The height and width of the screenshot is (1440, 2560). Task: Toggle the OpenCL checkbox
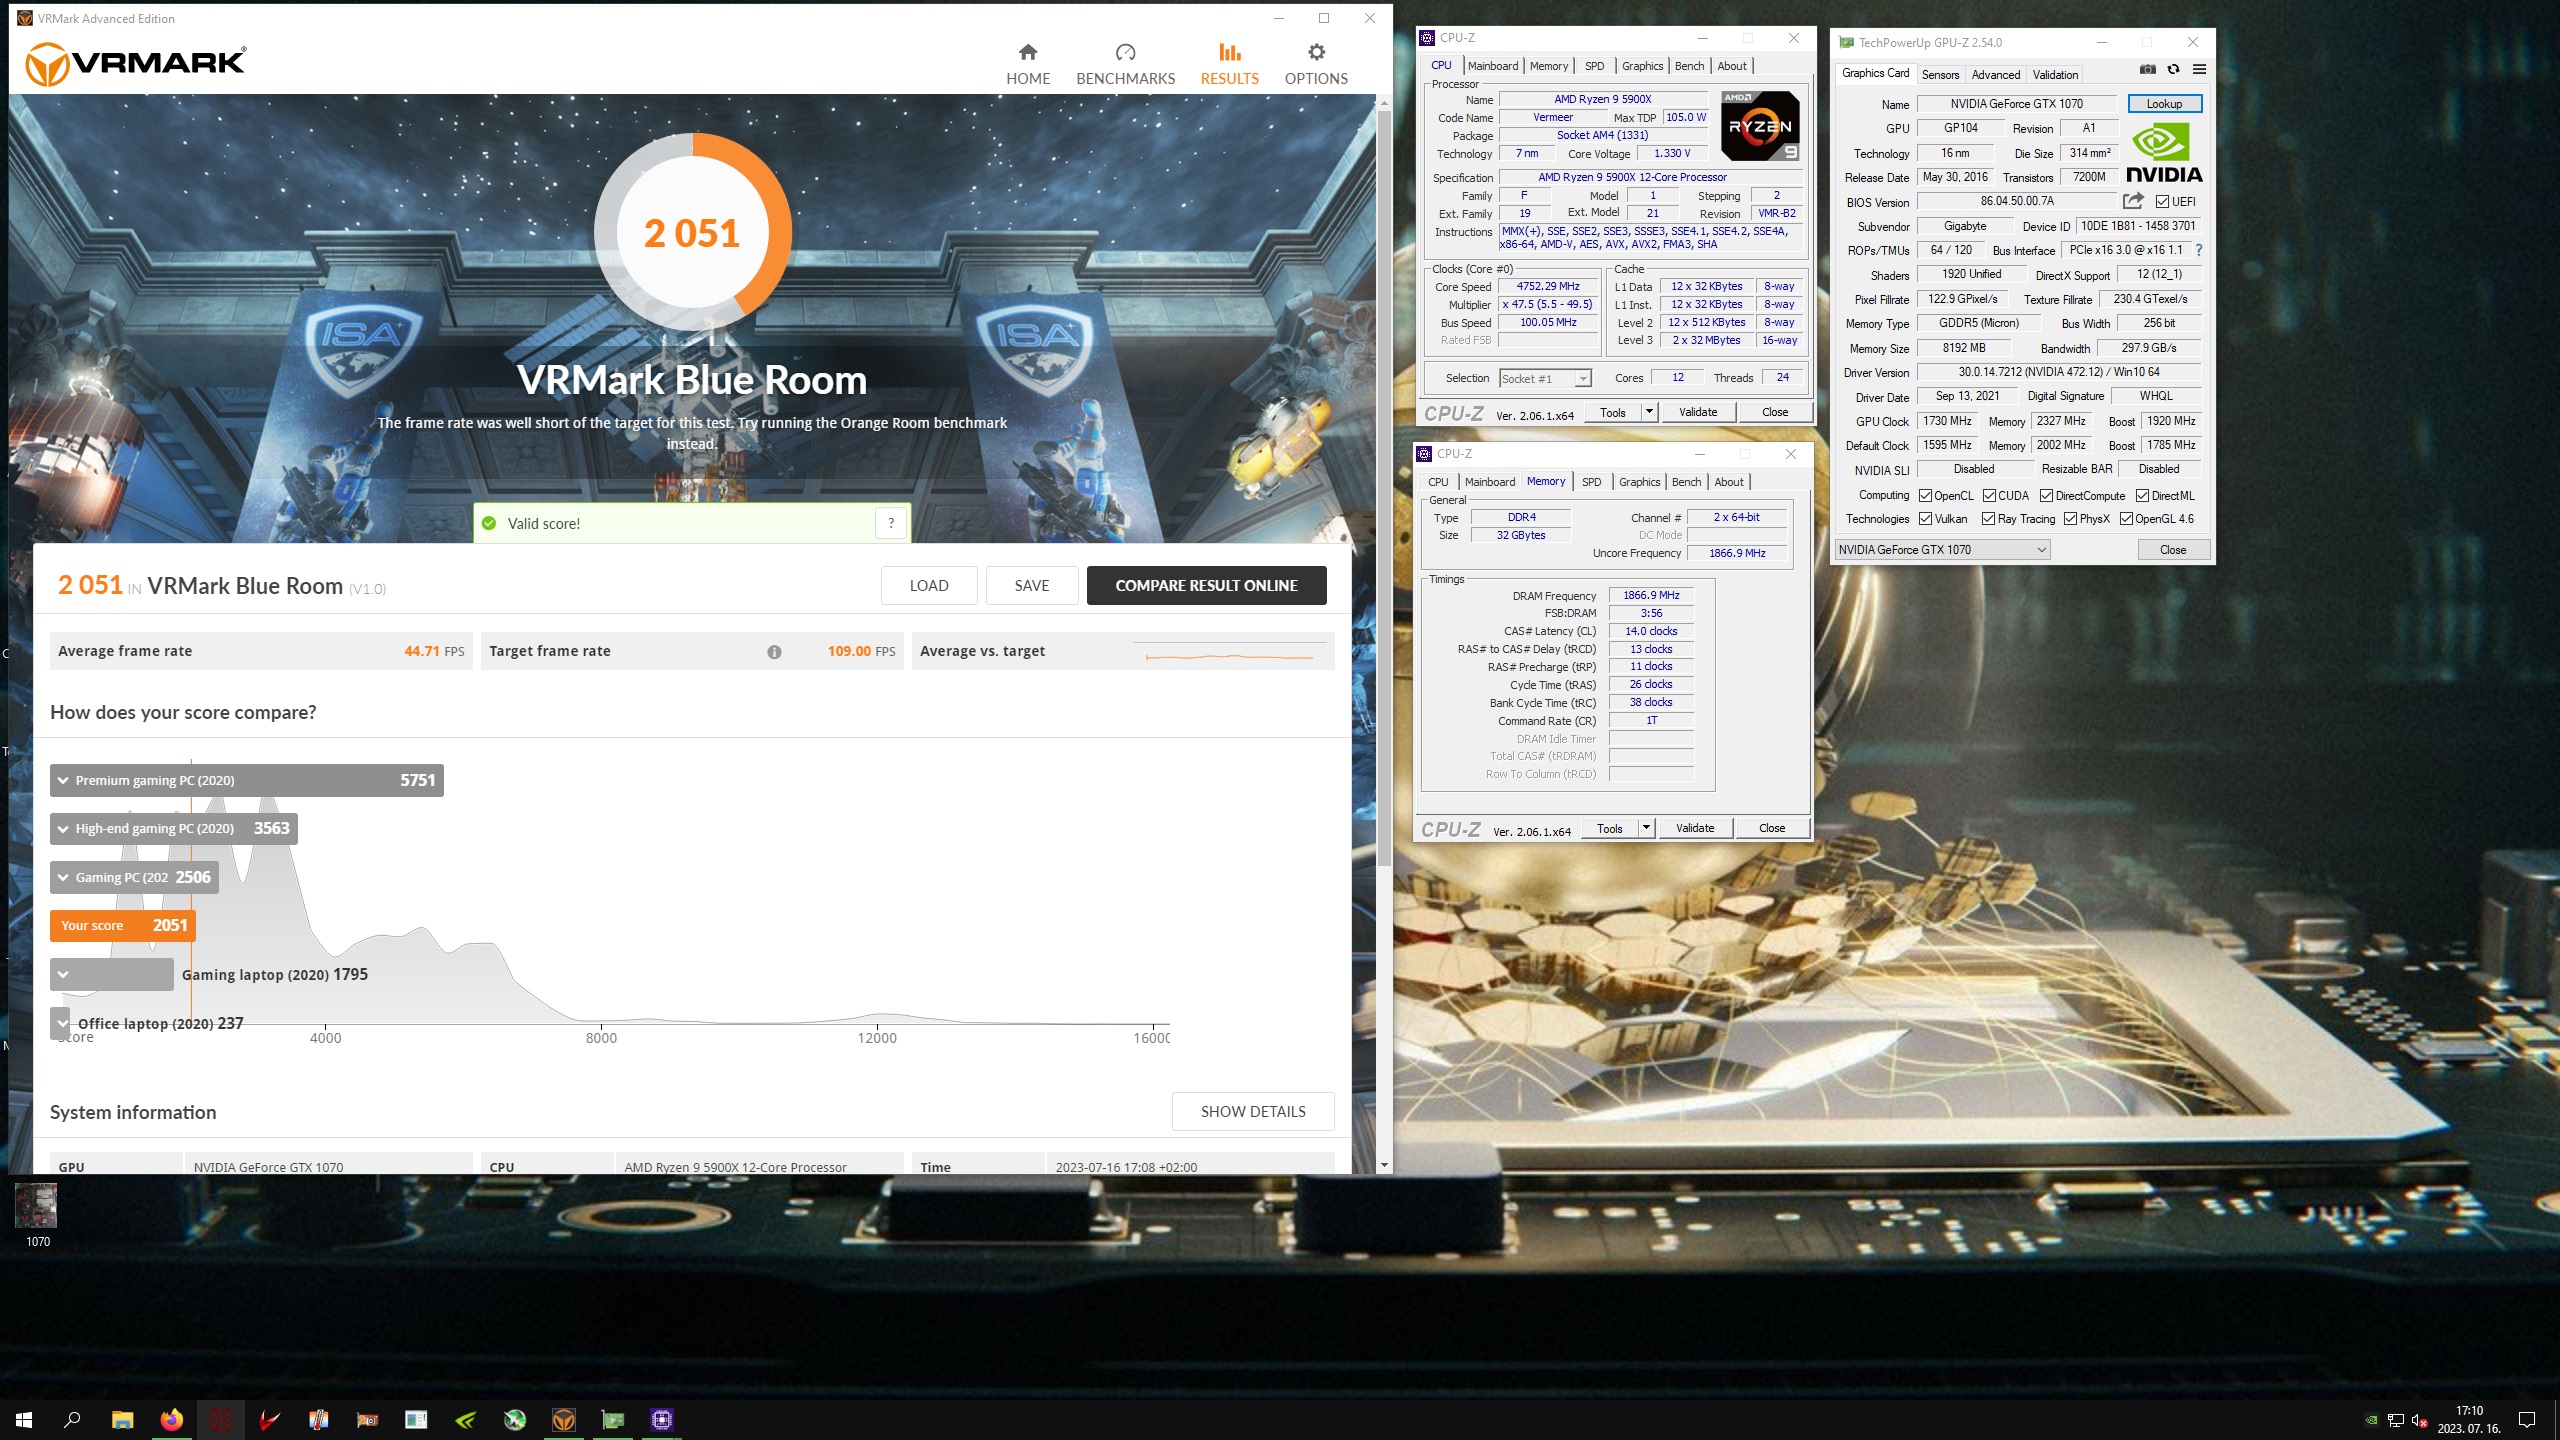pos(1925,496)
